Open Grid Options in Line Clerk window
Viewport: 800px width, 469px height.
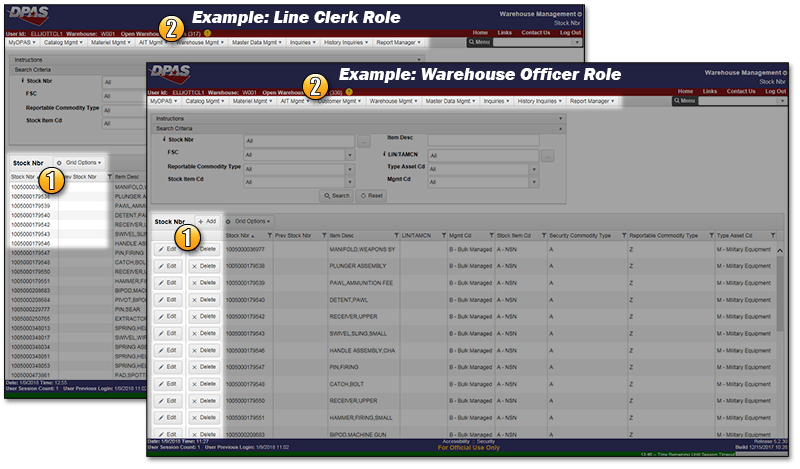pyautogui.click(x=80, y=163)
